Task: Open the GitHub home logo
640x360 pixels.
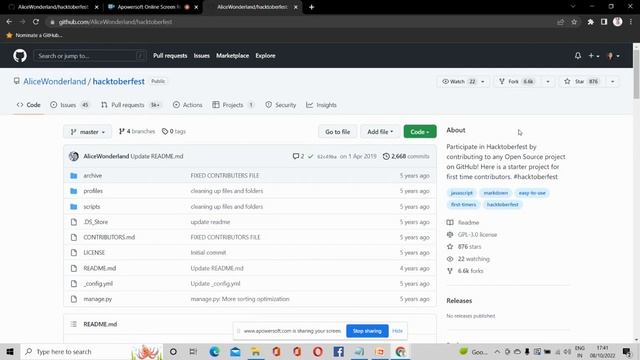Action: pyautogui.click(x=20, y=56)
